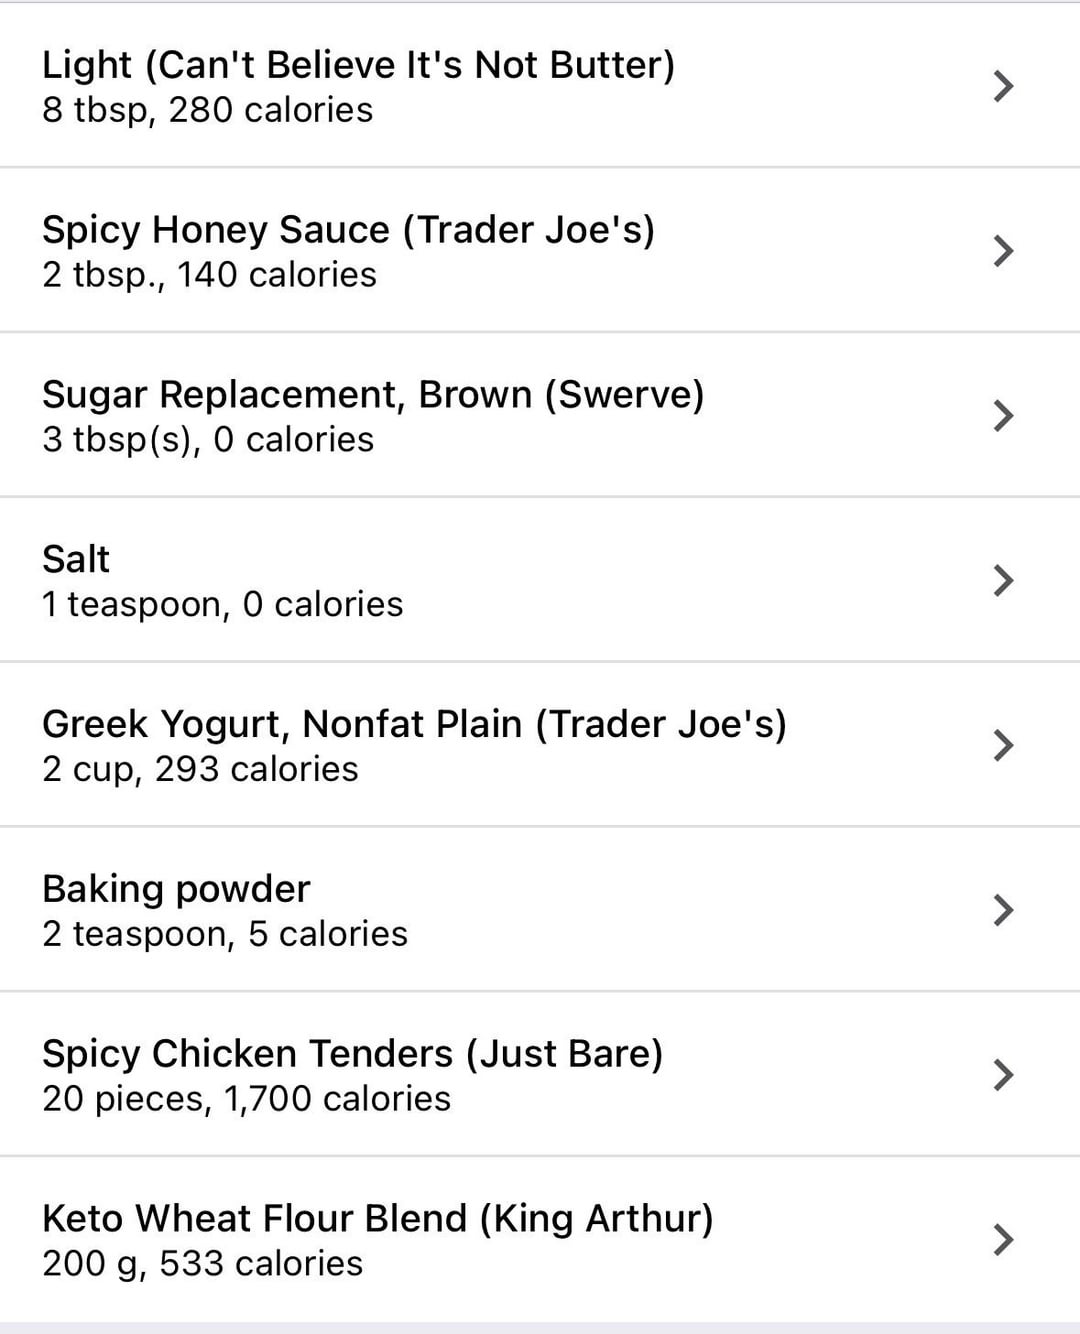Open the Light Can't Believe It's Not Butter chevron
This screenshot has height=1334, width=1080.
[x=1003, y=86]
